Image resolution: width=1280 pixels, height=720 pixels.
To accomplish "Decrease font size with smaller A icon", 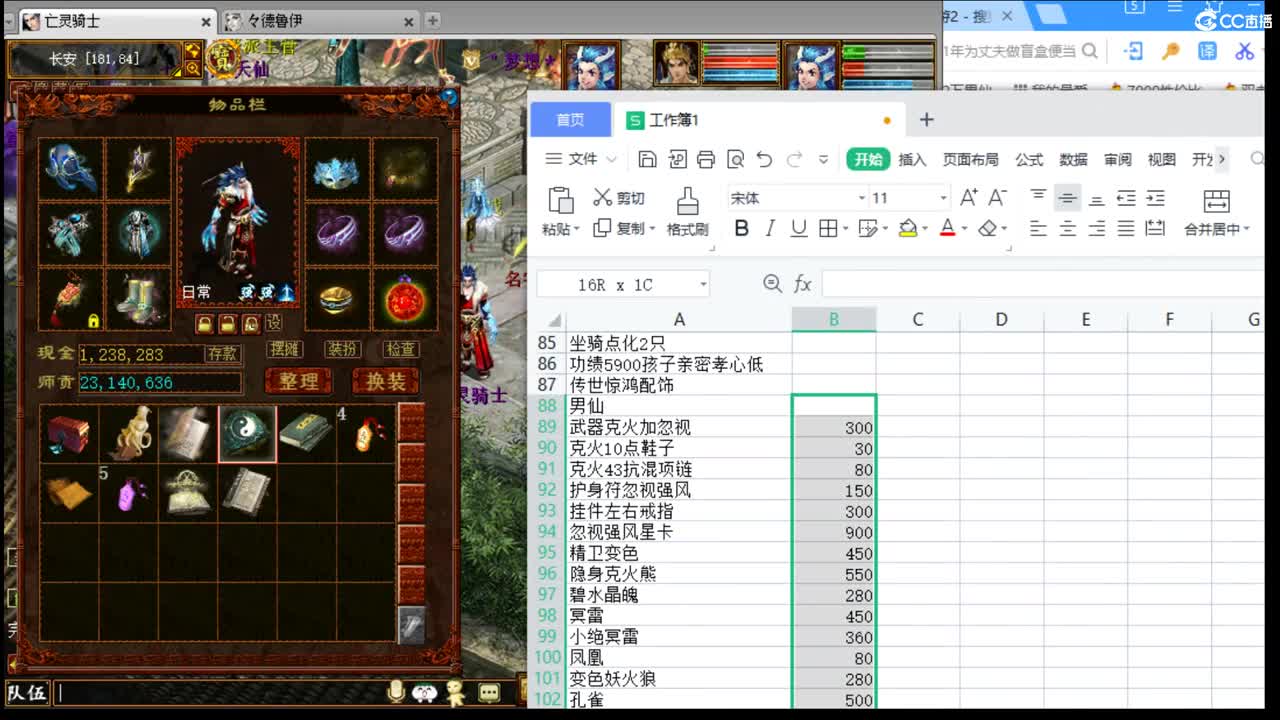I will (997, 197).
